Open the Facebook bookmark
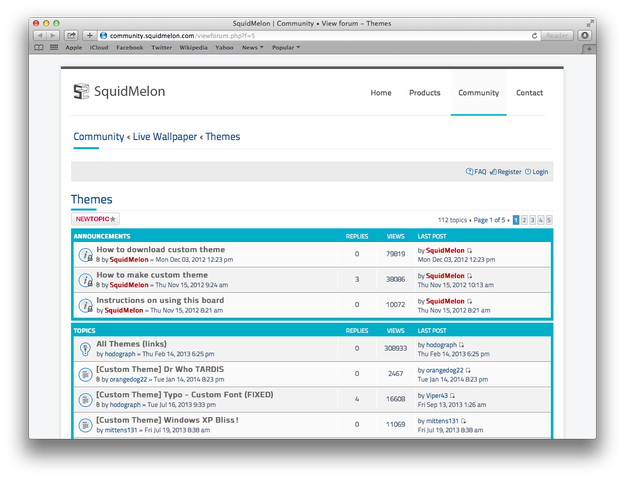The width and height of the screenshot is (625, 479). [x=130, y=47]
